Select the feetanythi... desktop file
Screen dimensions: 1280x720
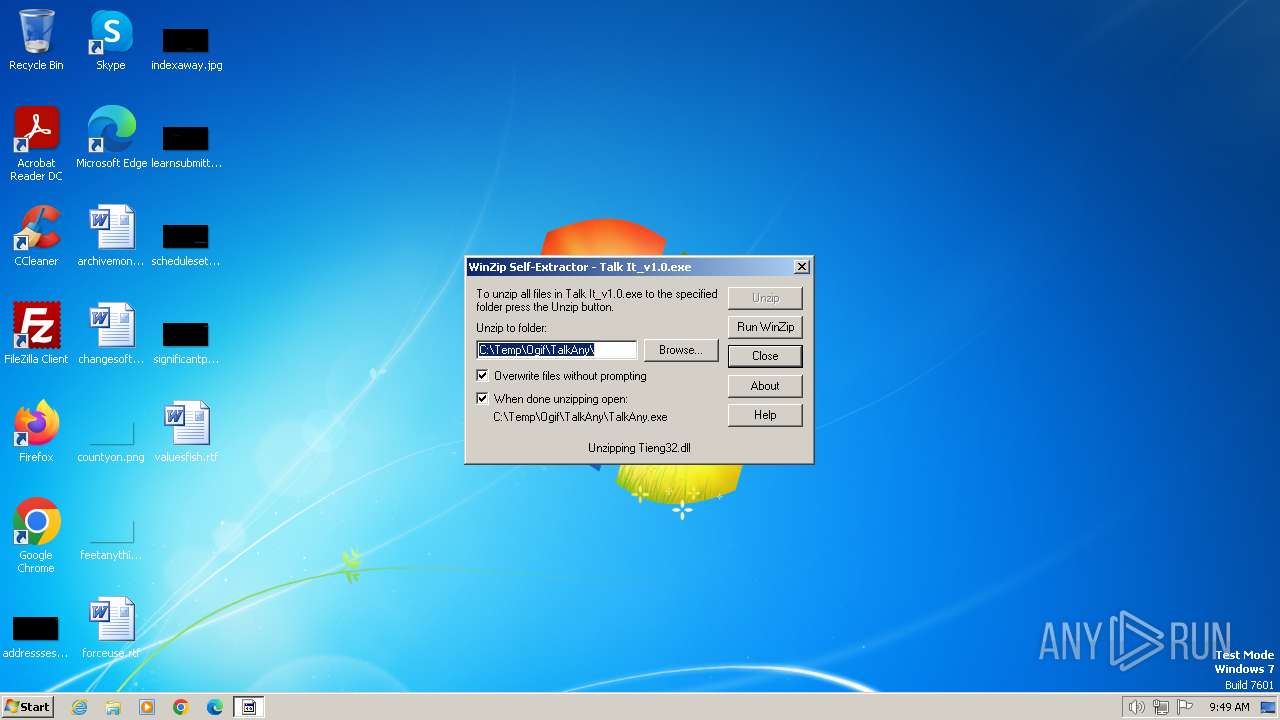[x=111, y=538]
